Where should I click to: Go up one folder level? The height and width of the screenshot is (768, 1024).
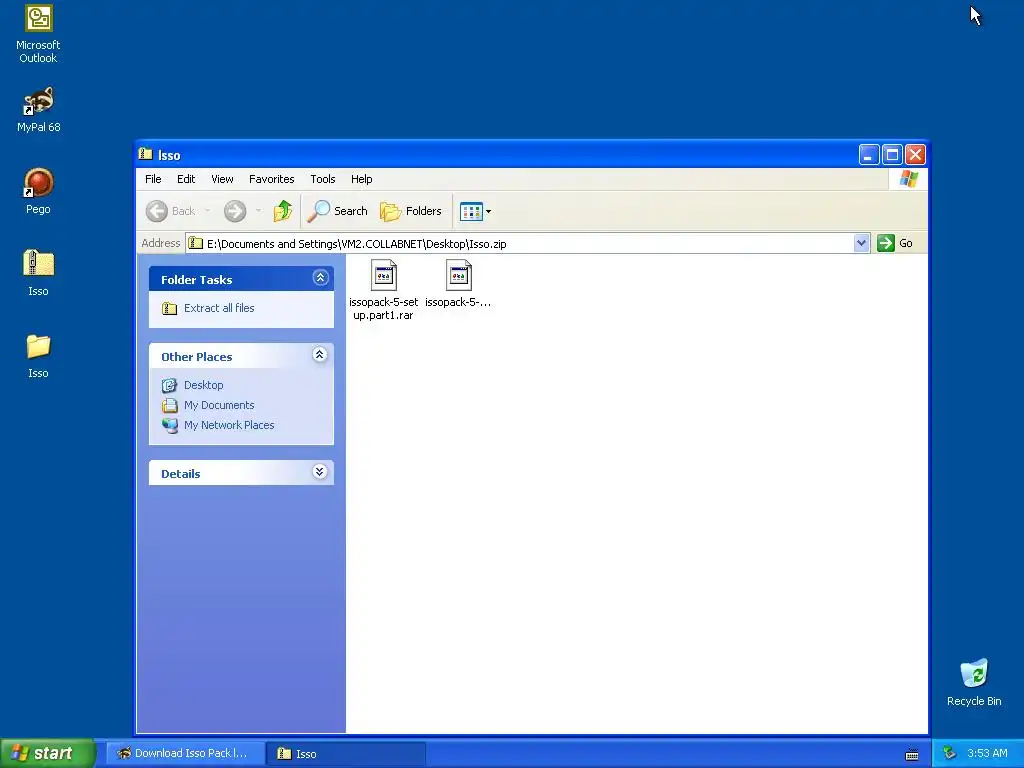click(x=283, y=211)
